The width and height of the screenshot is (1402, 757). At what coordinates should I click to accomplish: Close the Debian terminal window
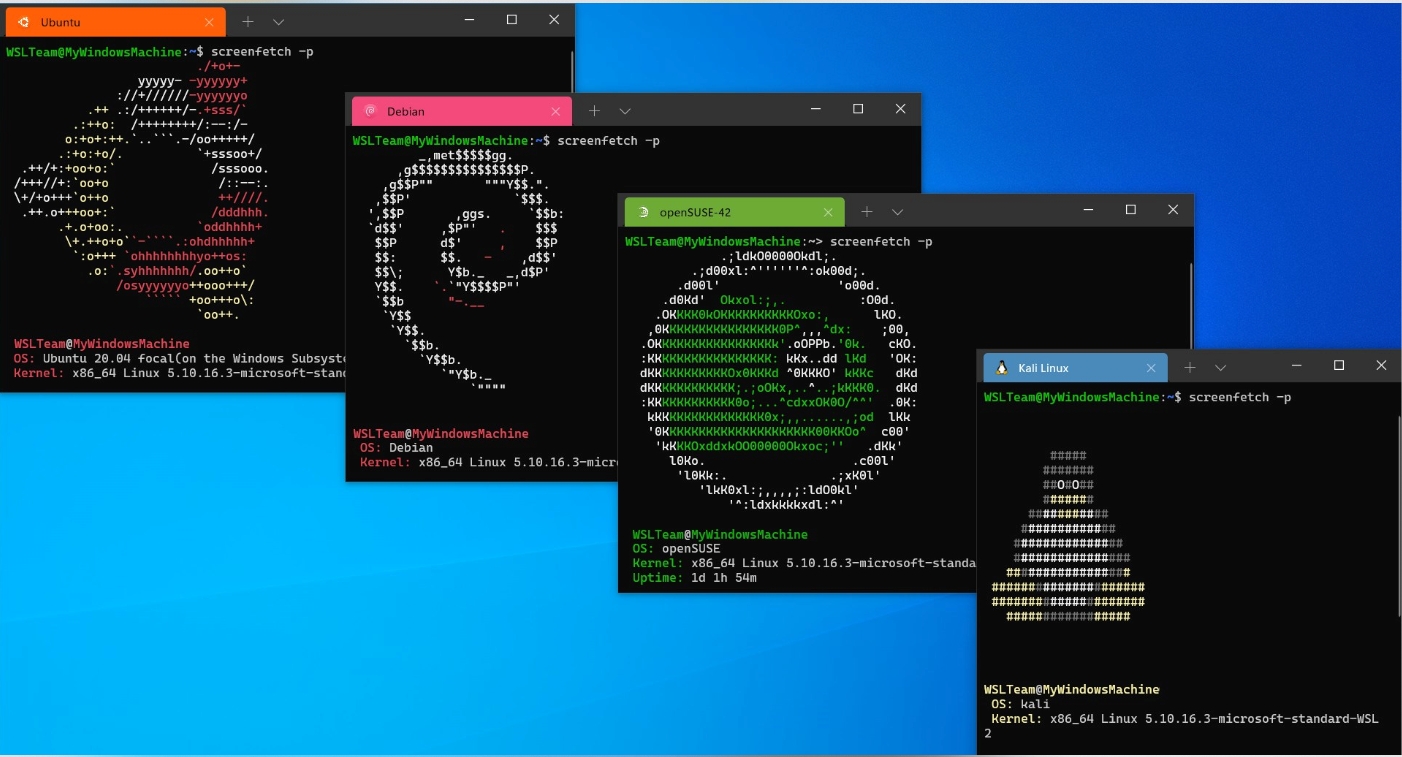pyautogui.click(x=901, y=109)
